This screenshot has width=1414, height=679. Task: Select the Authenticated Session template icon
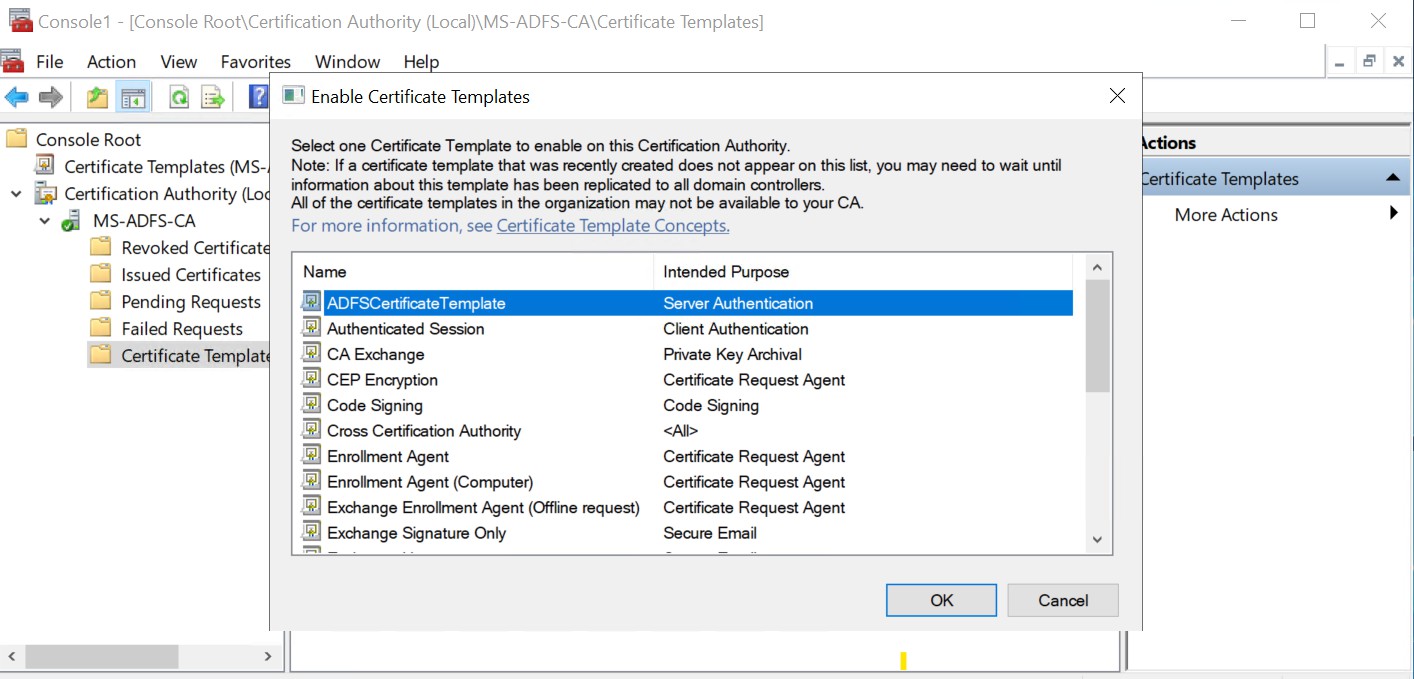point(312,328)
